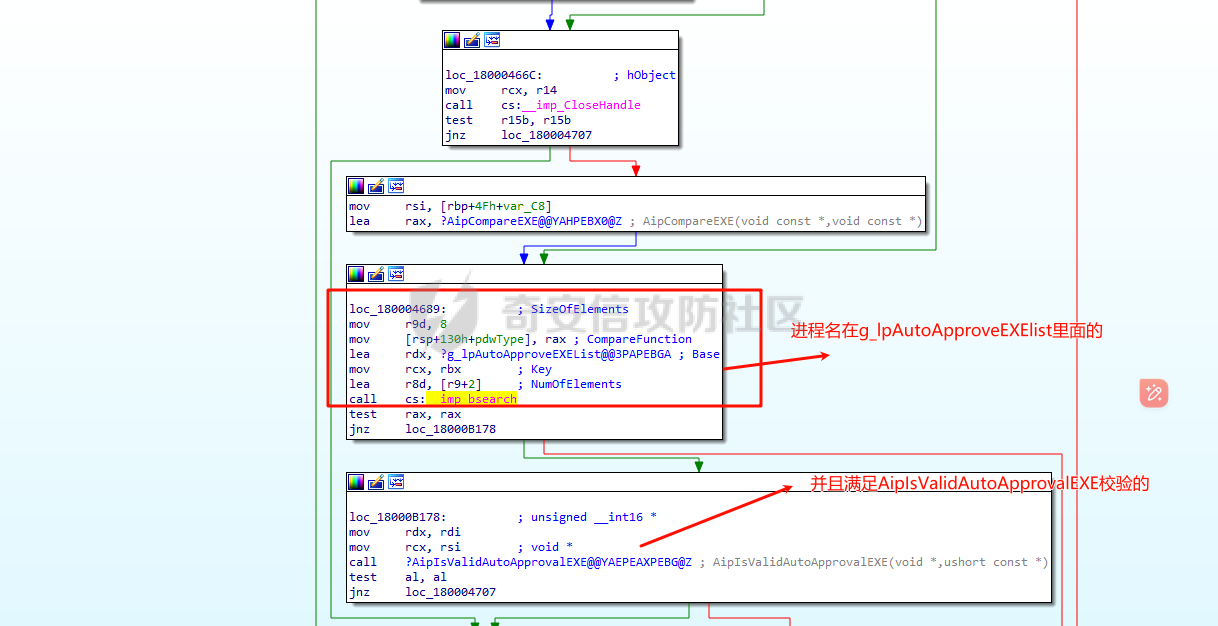Click the floating pink edit button
Viewport: 1218px width, 626px height.
[x=1154, y=393]
